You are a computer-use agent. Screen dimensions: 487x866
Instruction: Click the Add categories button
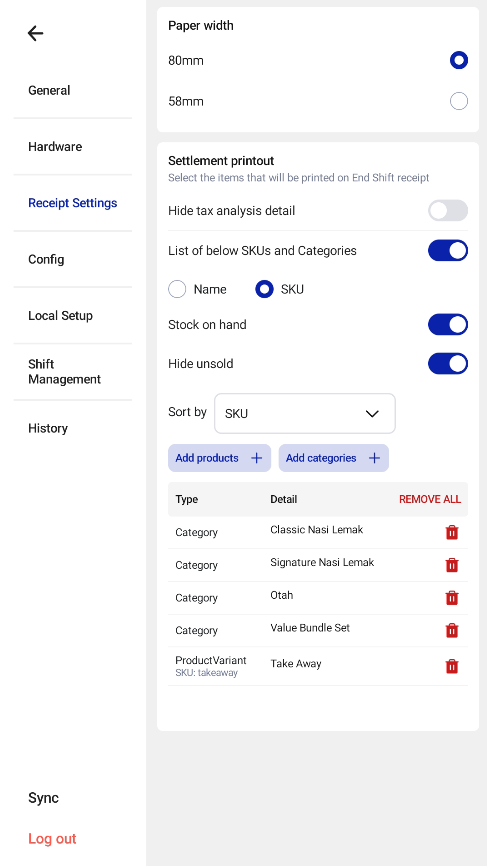334,458
